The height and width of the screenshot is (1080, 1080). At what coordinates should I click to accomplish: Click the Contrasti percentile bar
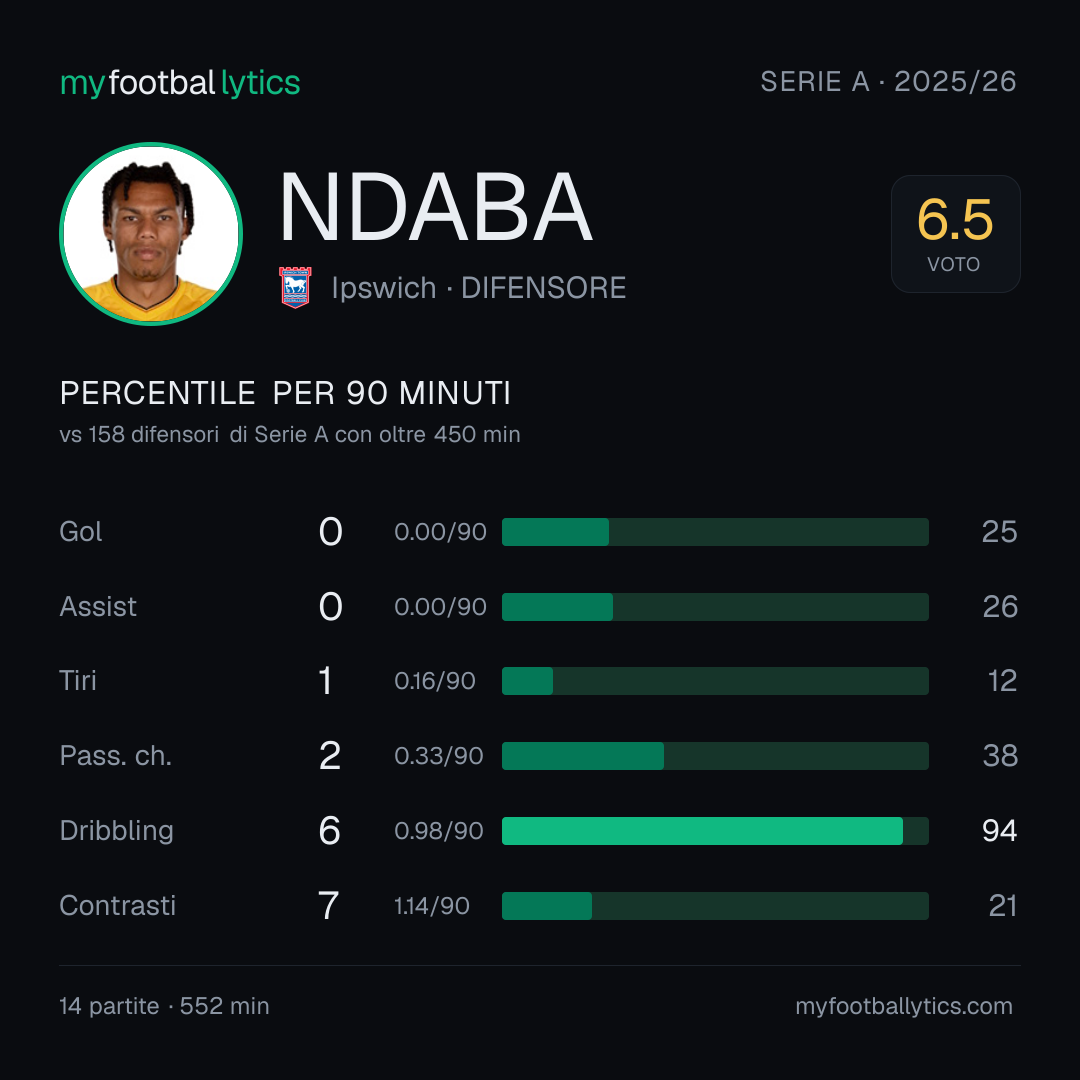coord(715,906)
